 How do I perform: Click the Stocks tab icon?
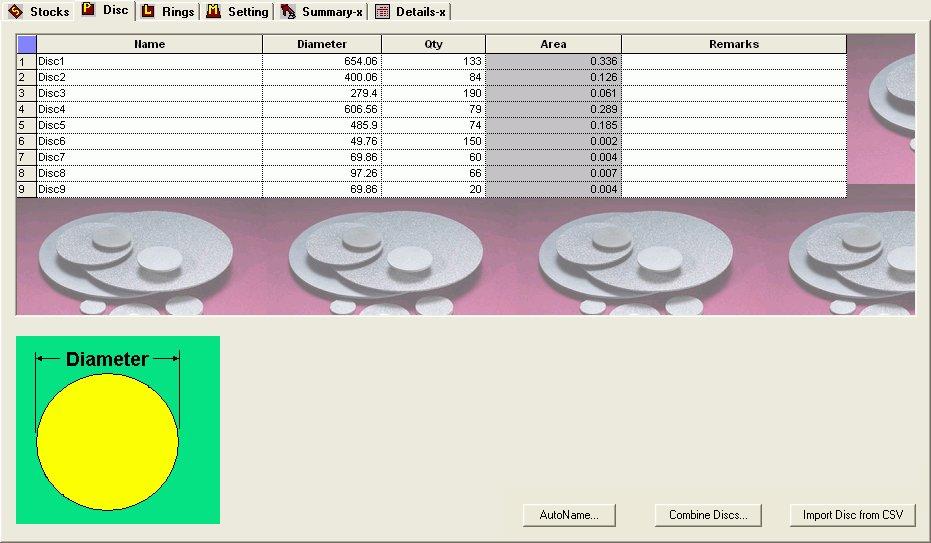[15, 12]
